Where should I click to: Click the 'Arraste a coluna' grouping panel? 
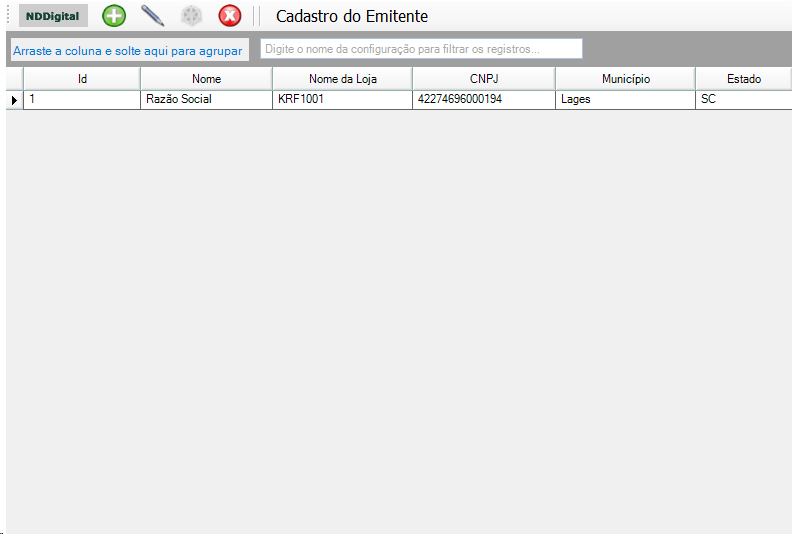130,51
